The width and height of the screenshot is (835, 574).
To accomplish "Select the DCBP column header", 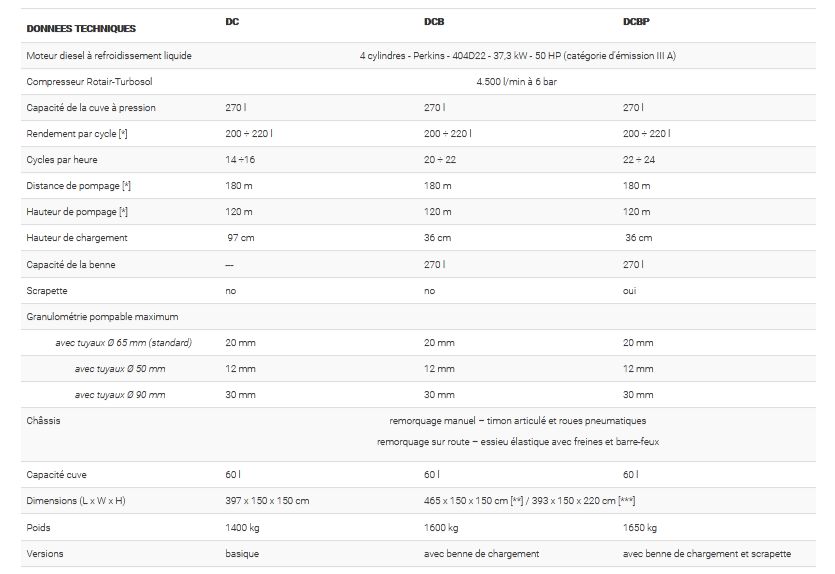I will tap(635, 23).
